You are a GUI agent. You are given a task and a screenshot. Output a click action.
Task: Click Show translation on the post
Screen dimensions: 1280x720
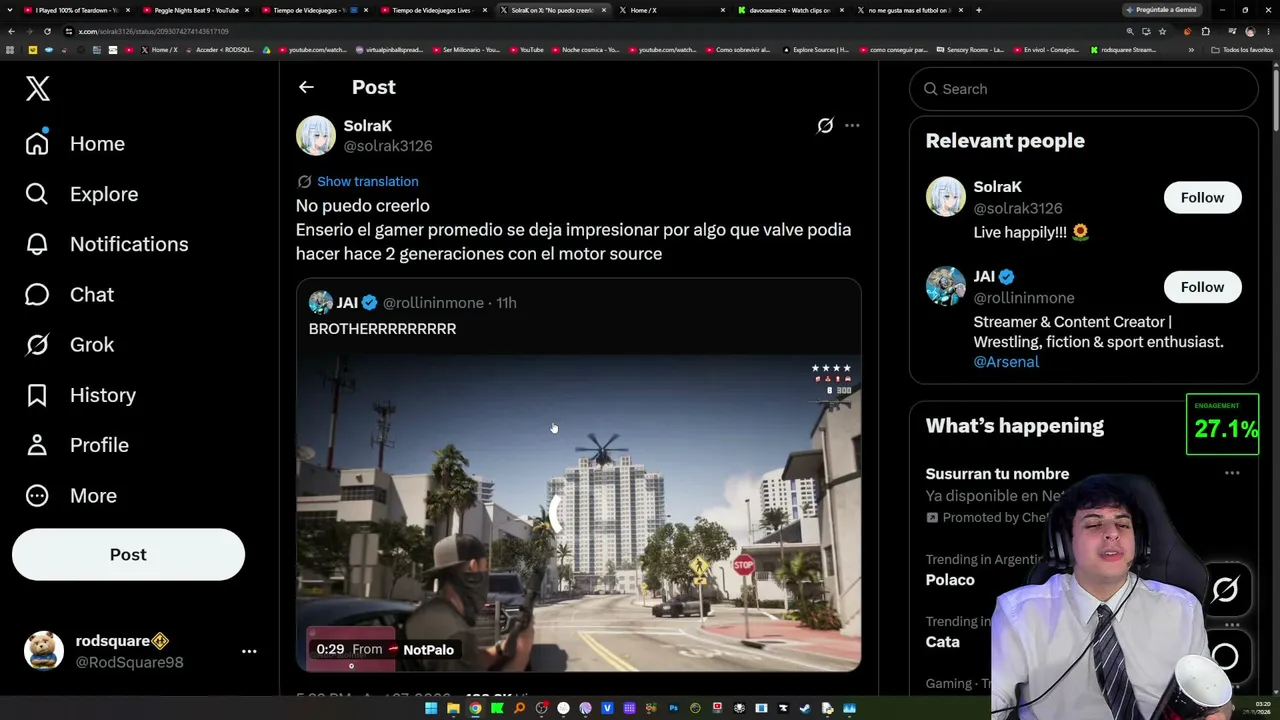click(367, 182)
